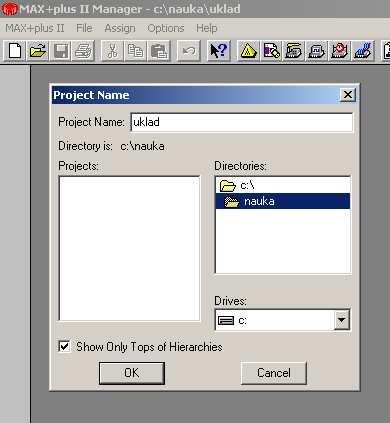The width and height of the screenshot is (390, 423).
Task: Click the Cancel button
Action: [x=274, y=373]
